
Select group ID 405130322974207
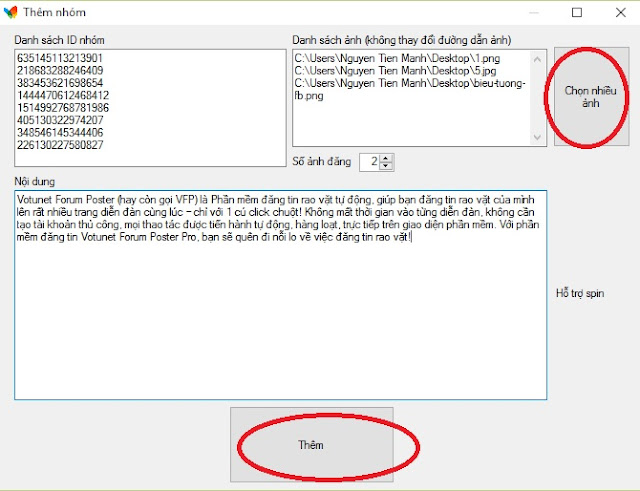60,120
